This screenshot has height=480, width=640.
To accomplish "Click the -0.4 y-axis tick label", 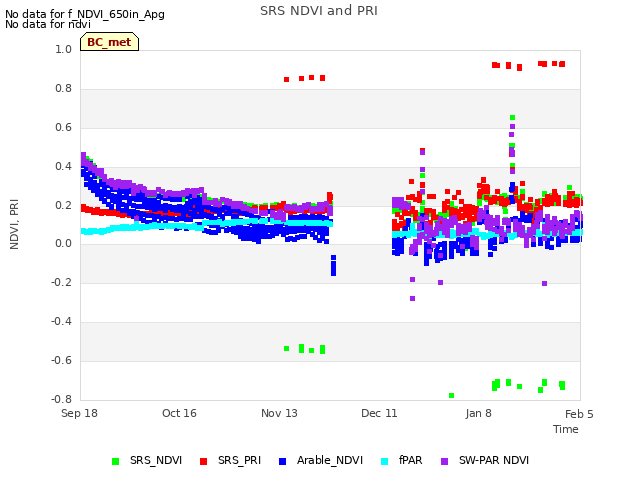I will [61, 322].
